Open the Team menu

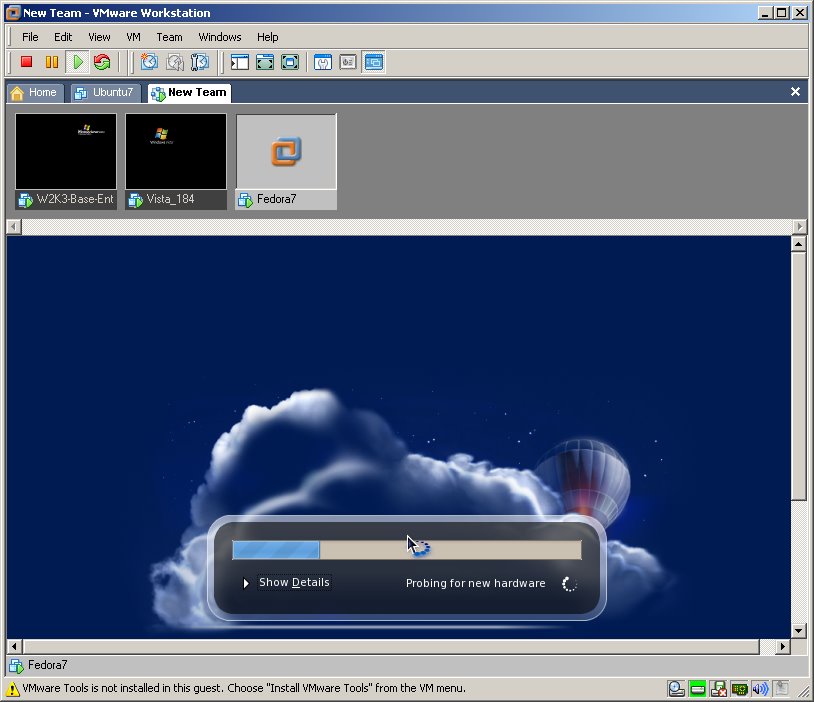169,37
